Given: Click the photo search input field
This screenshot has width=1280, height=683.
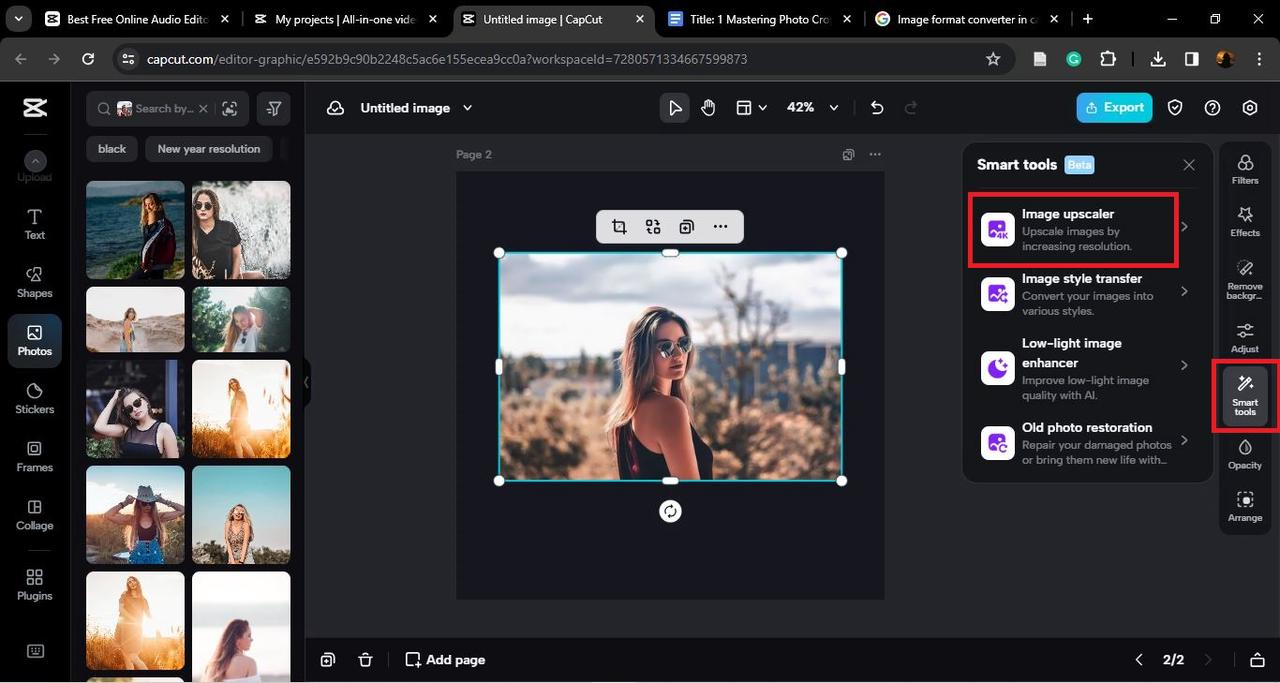Looking at the screenshot, I should coord(165,108).
